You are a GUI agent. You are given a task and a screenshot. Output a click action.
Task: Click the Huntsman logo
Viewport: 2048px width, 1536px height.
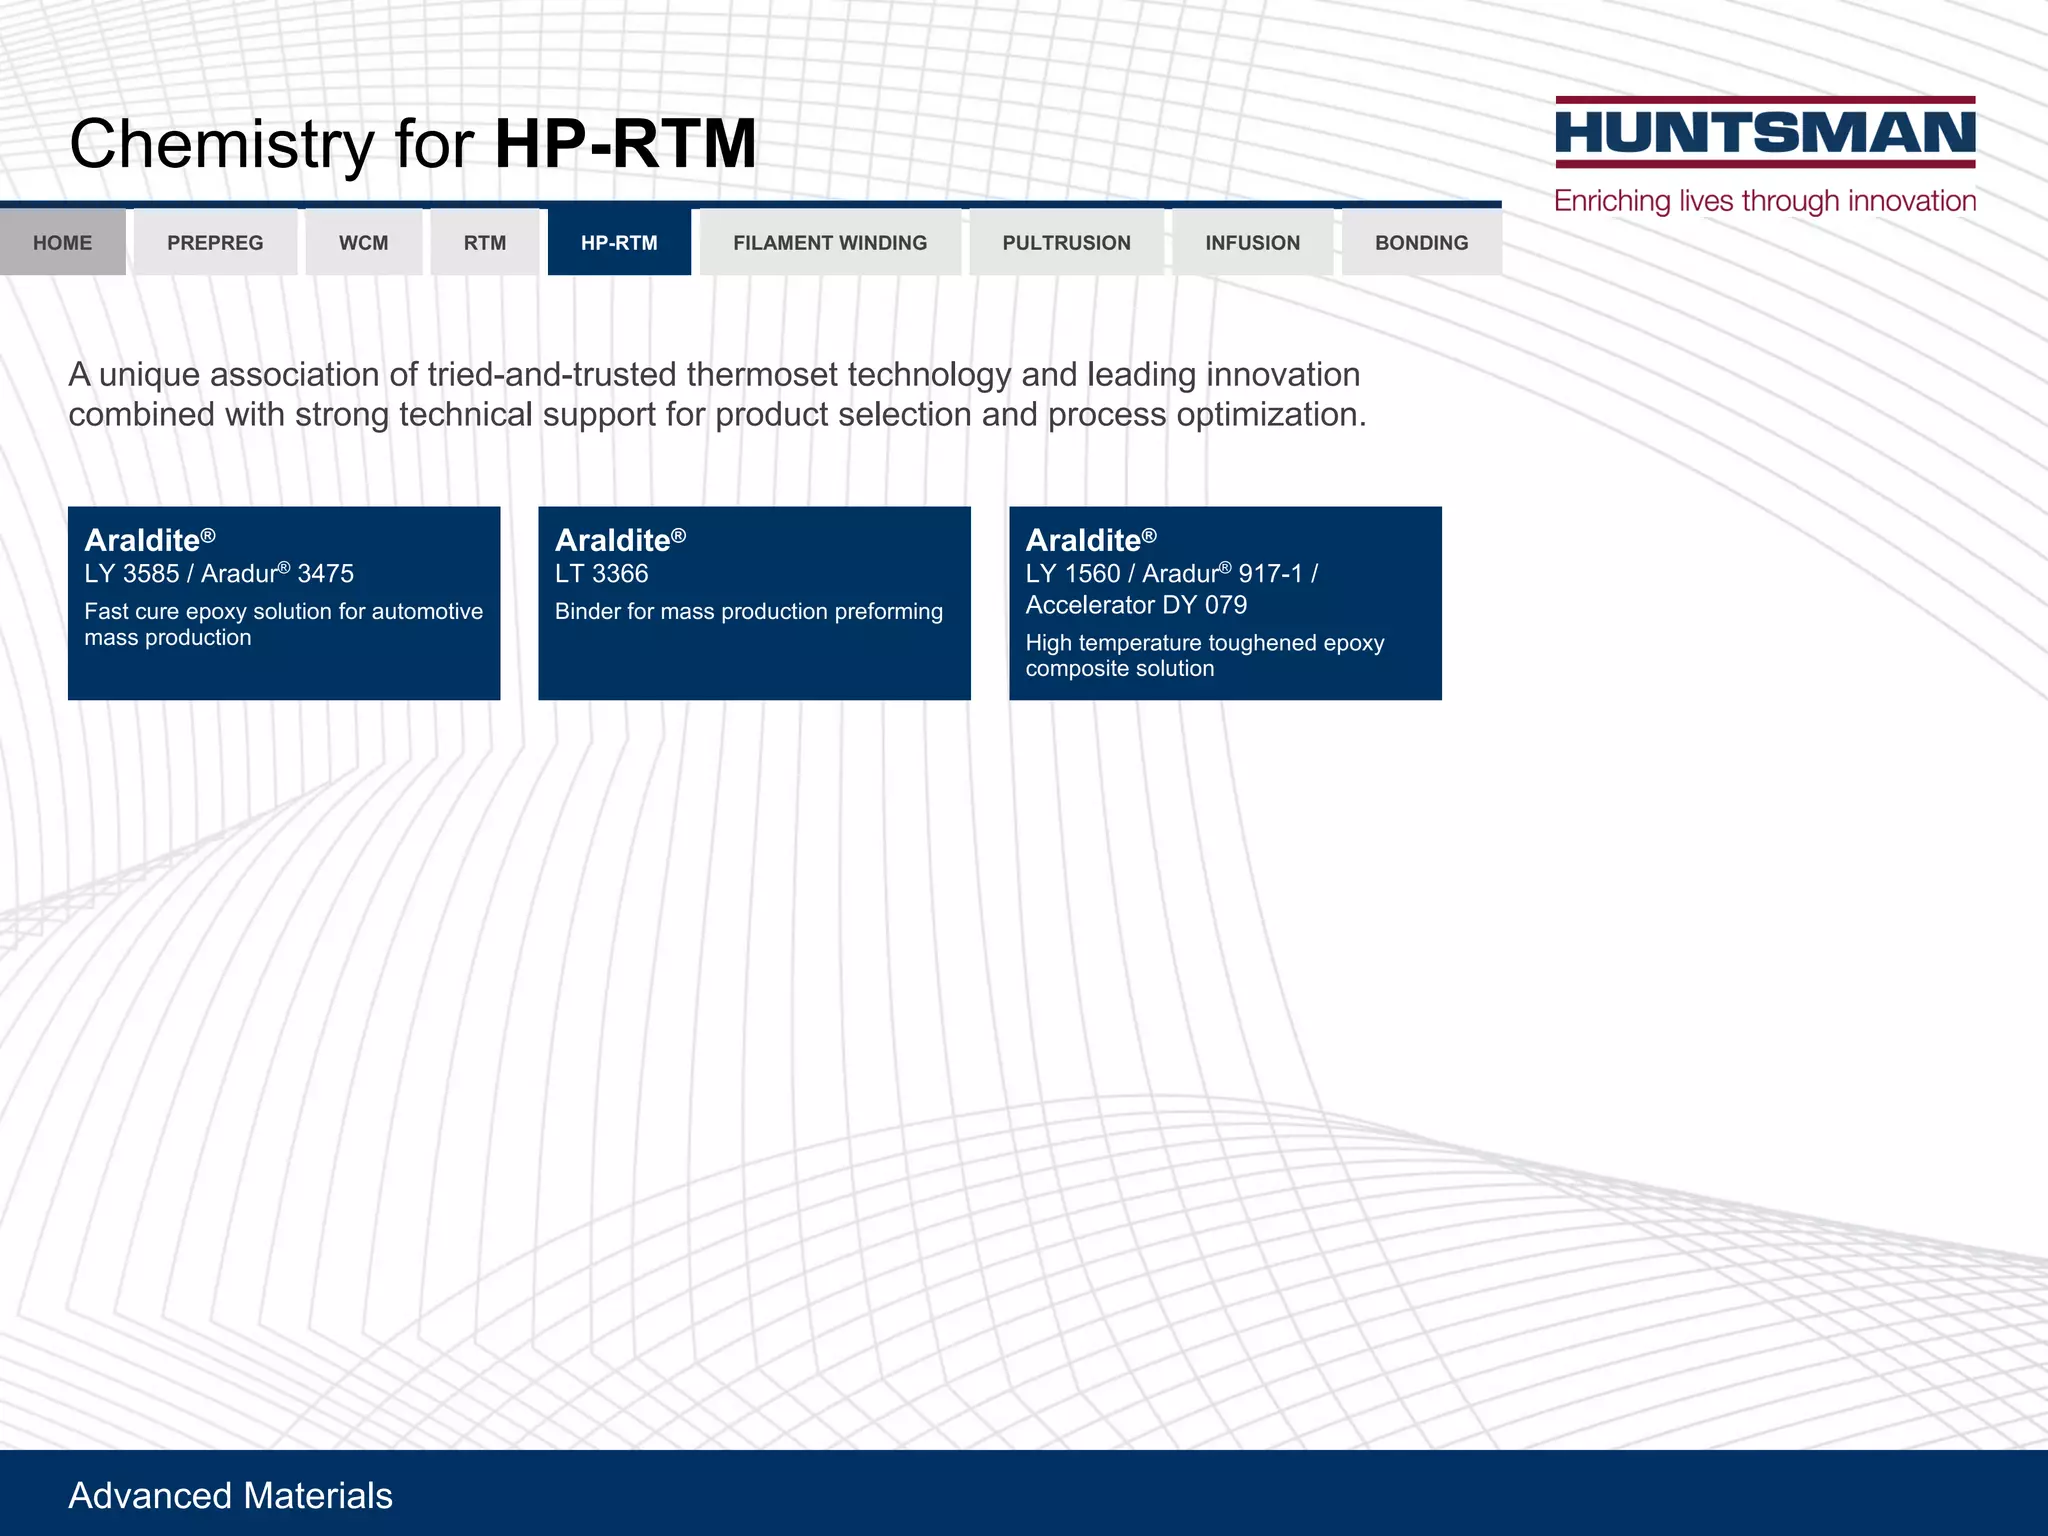pos(1765,133)
